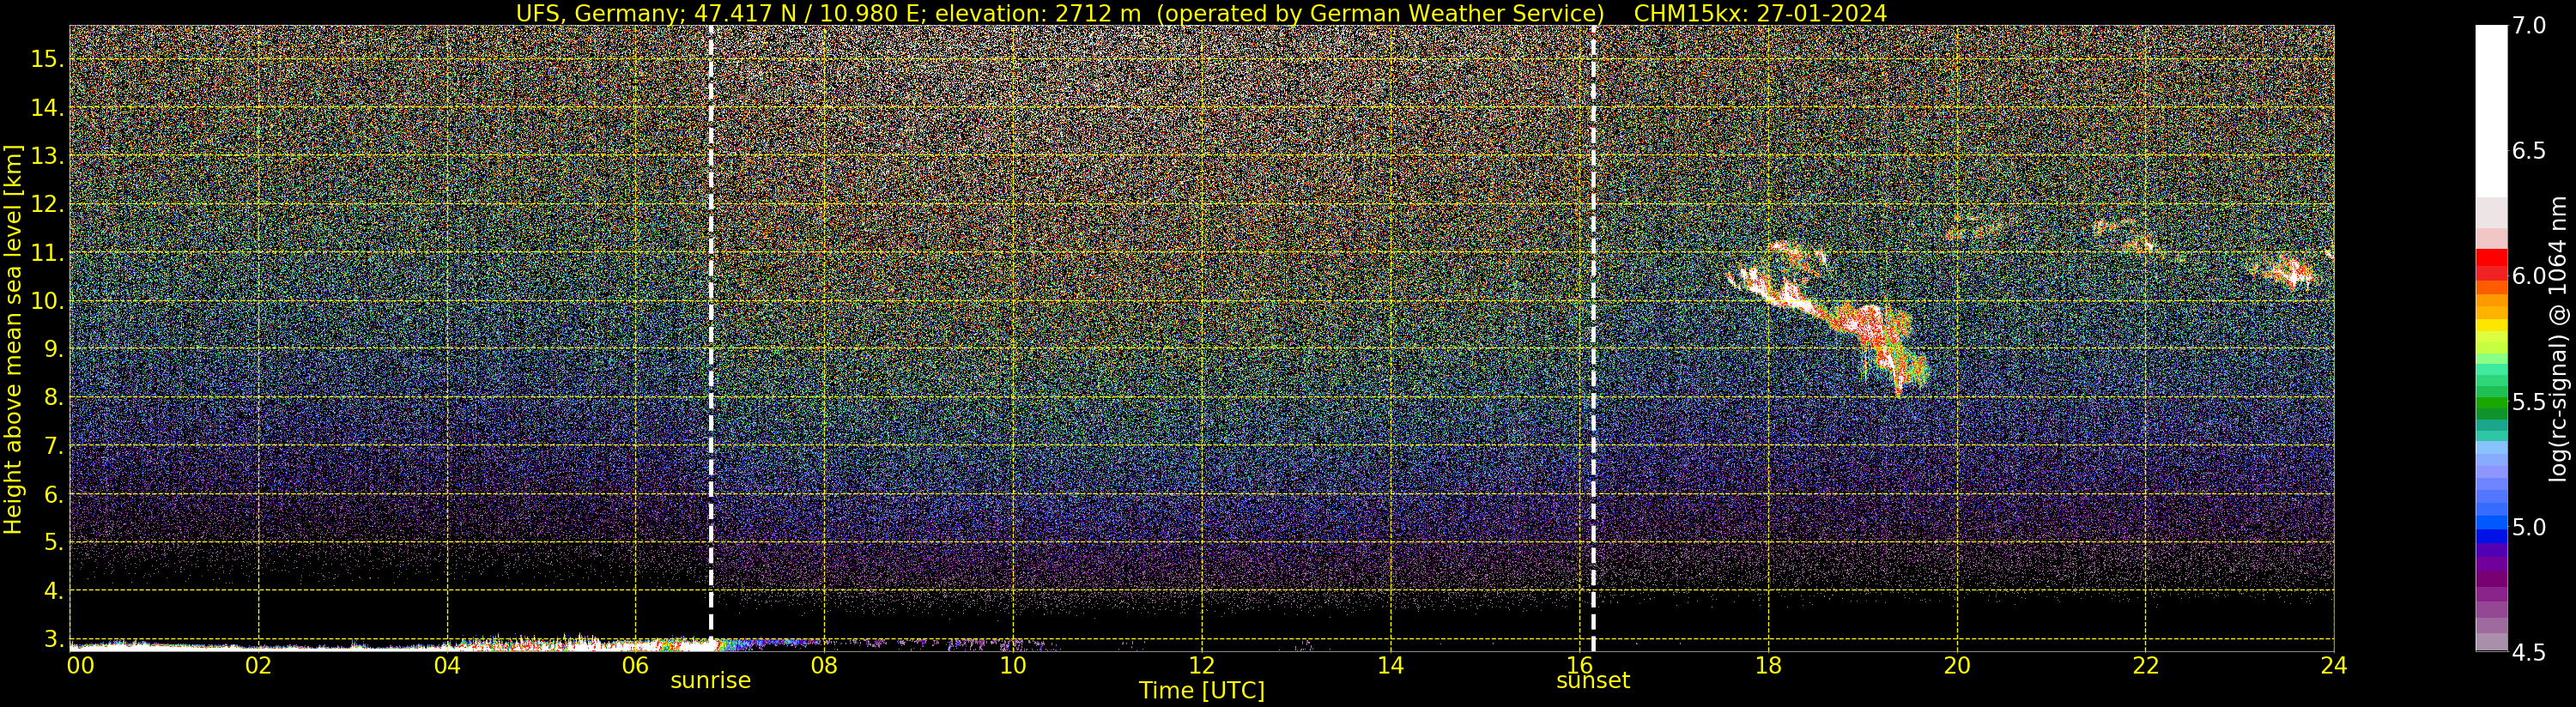Image resolution: width=2576 pixels, height=707 pixels.
Task: Click the colorbar label 'log(rc-signal) @ 1064 nm'
Action: click(x=2558, y=339)
